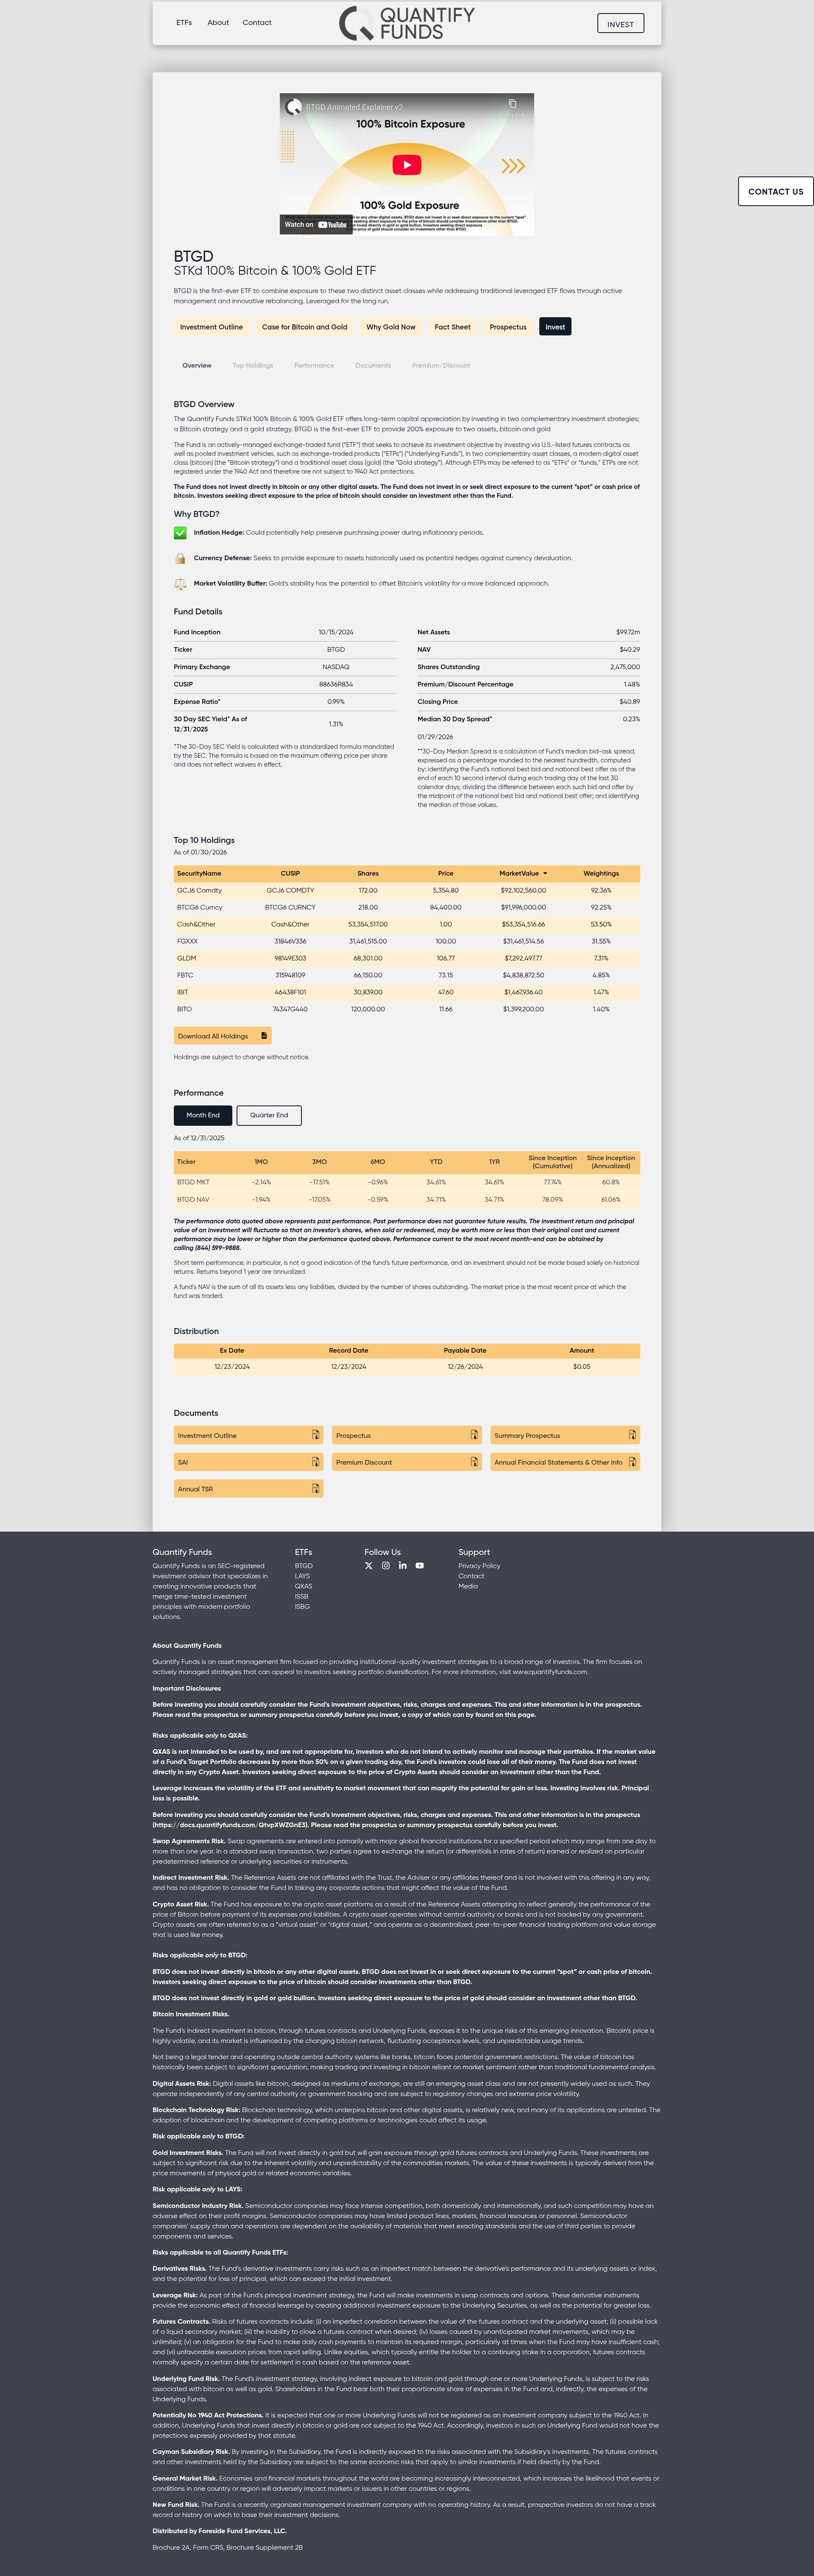Click the BTGD MKT performance row label
Screen dimensions: 814x2576
(x=193, y=1182)
